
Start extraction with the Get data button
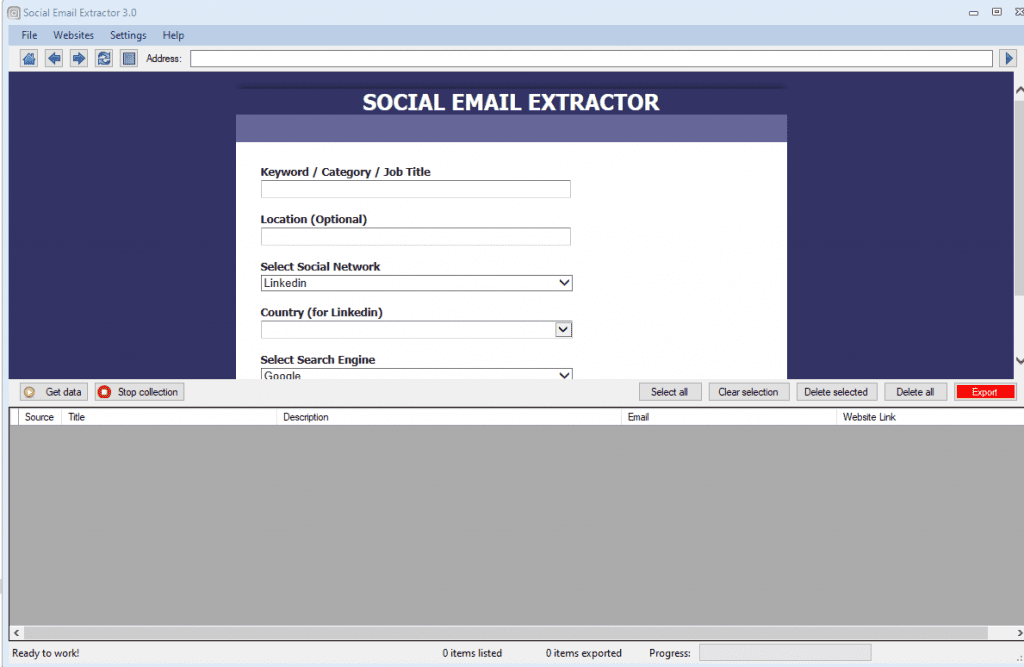pyautogui.click(x=54, y=392)
